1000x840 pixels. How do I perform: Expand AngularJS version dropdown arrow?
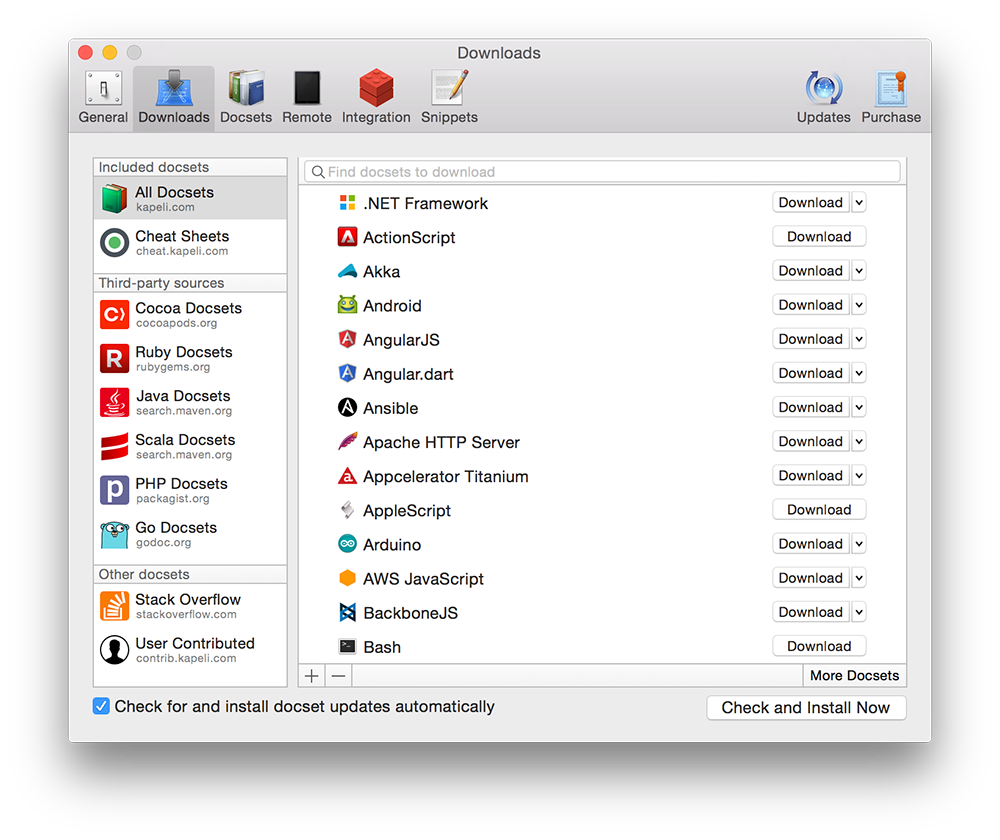[858, 339]
